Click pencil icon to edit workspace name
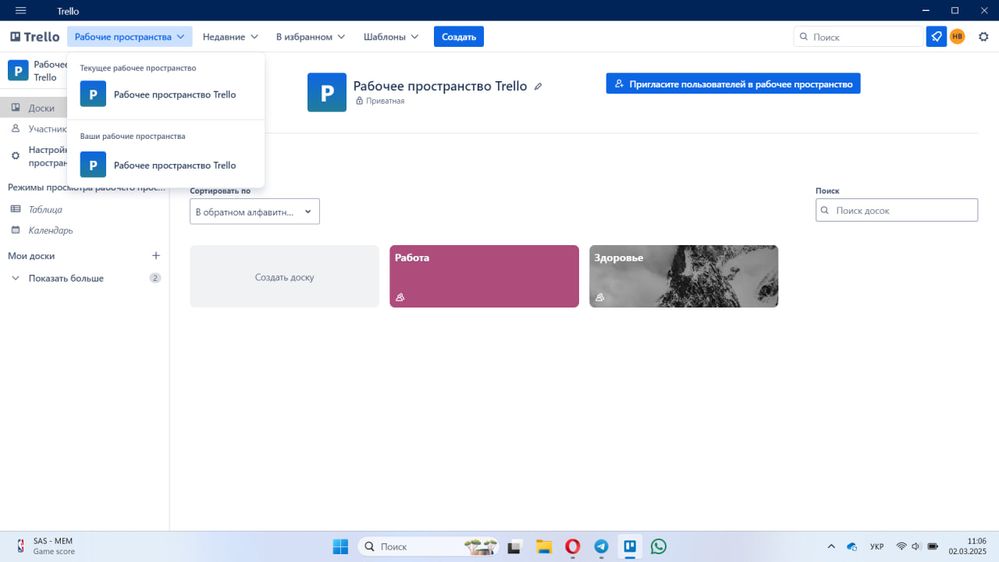The width and height of the screenshot is (999, 562). point(538,87)
